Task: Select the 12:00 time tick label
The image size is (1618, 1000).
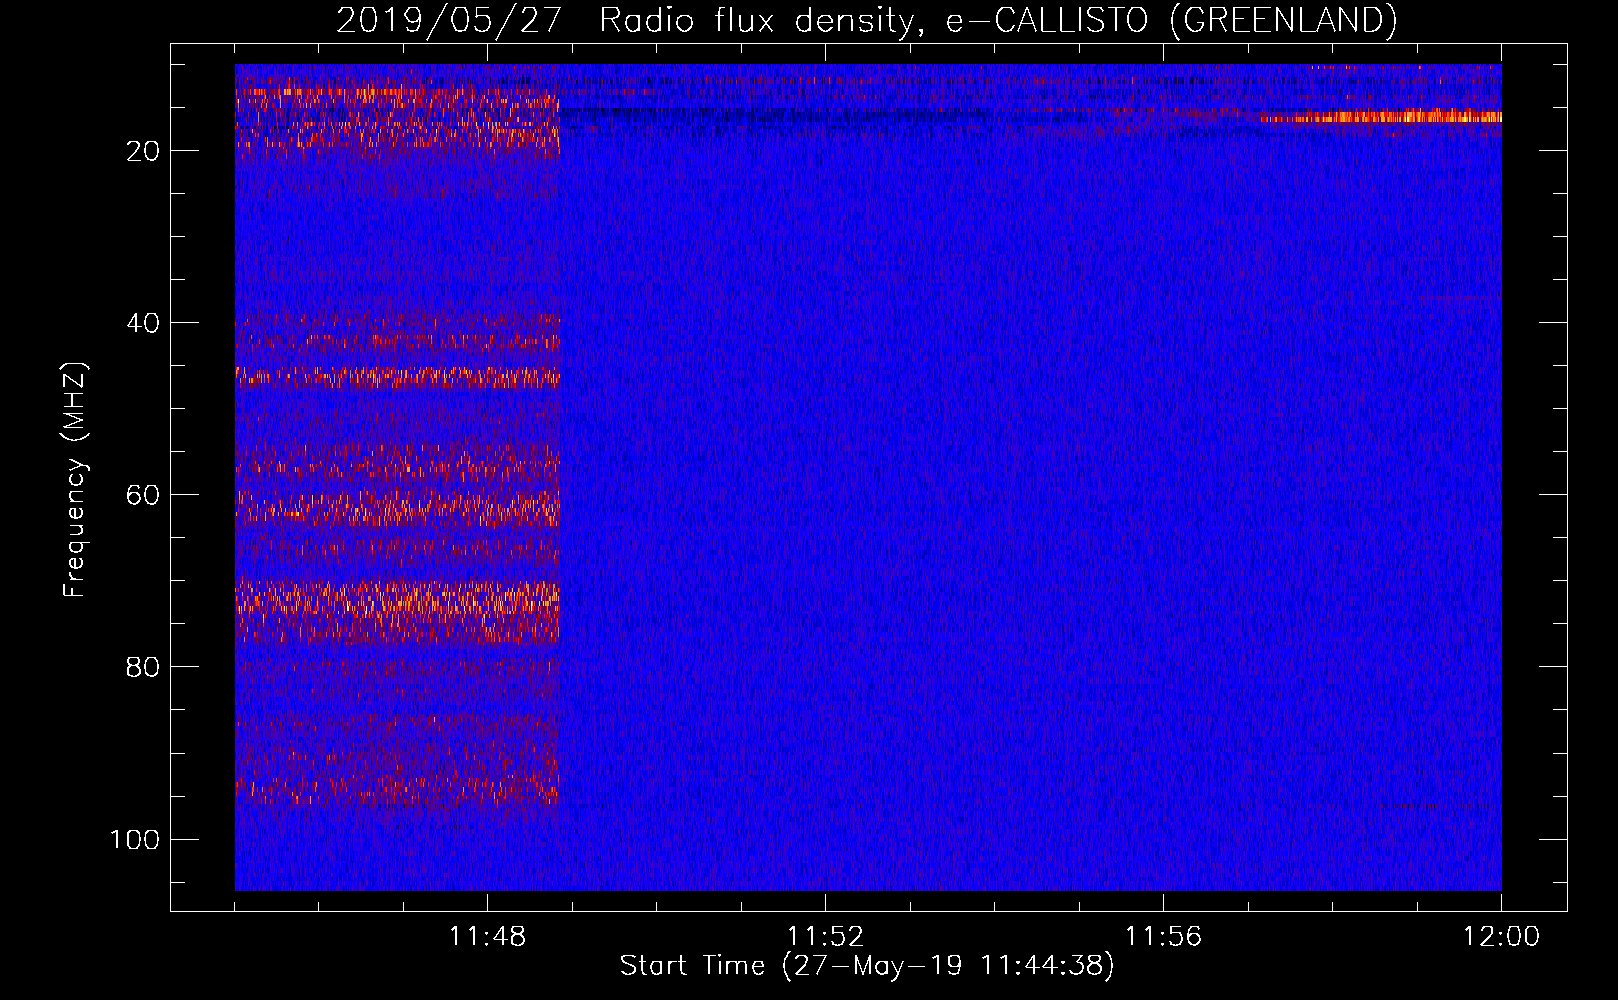Action: coord(1502,937)
